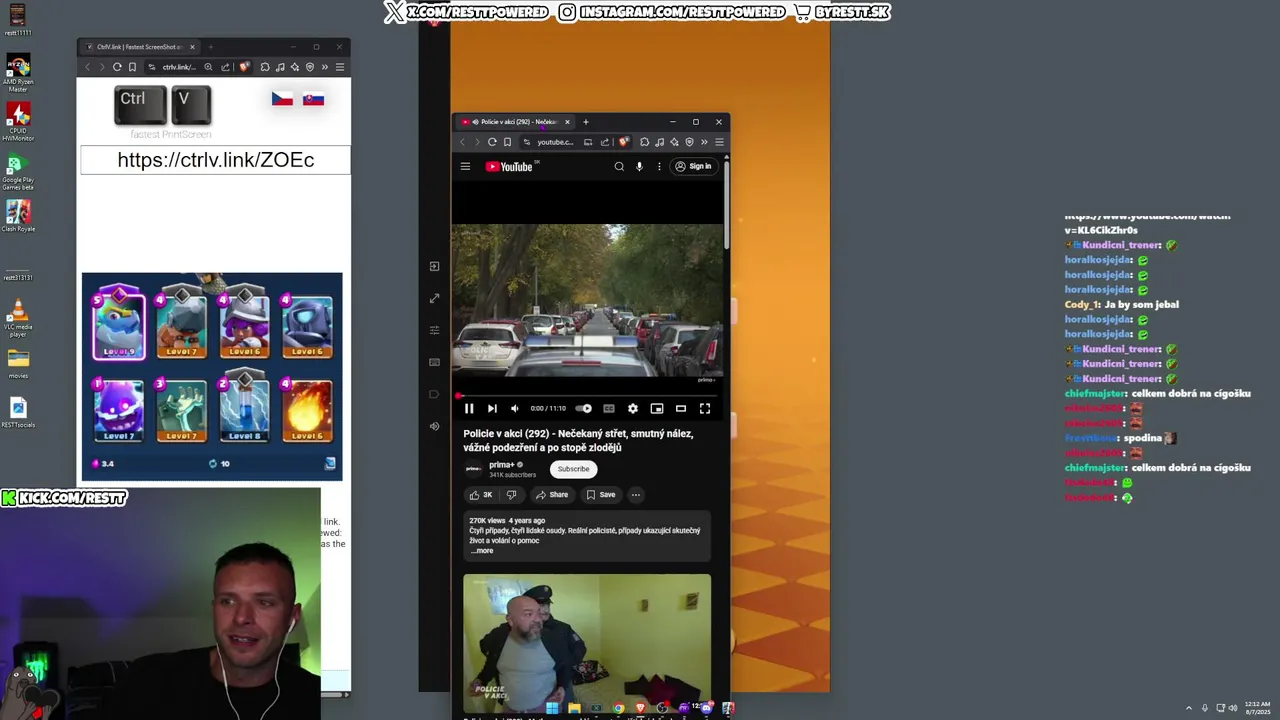Screen dimensions: 1280x720
Task: Open extensions puzzle icon in YouTube window
Action: click(x=644, y=142)
